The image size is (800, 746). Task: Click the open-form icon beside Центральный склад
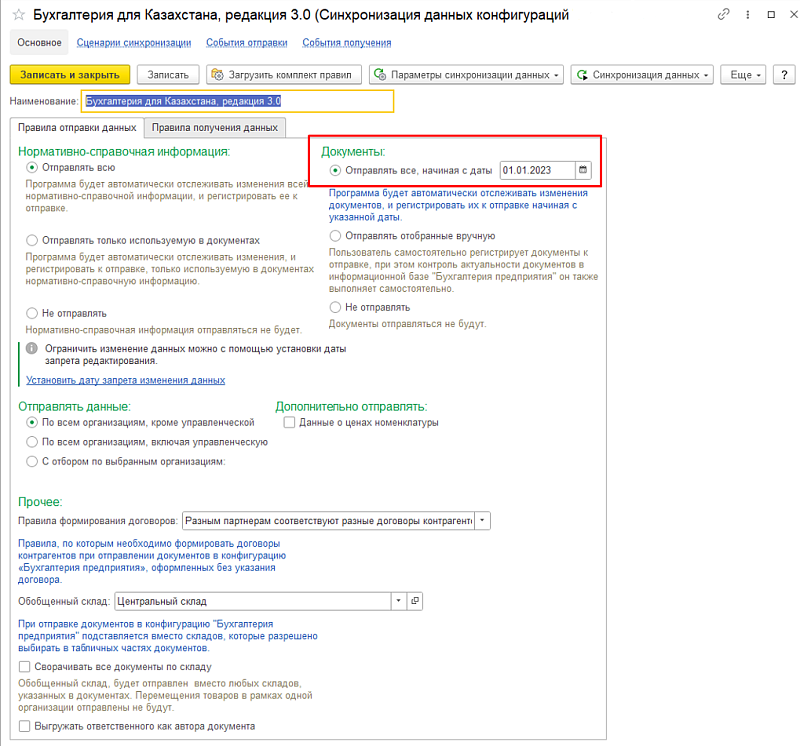point(416,601)
